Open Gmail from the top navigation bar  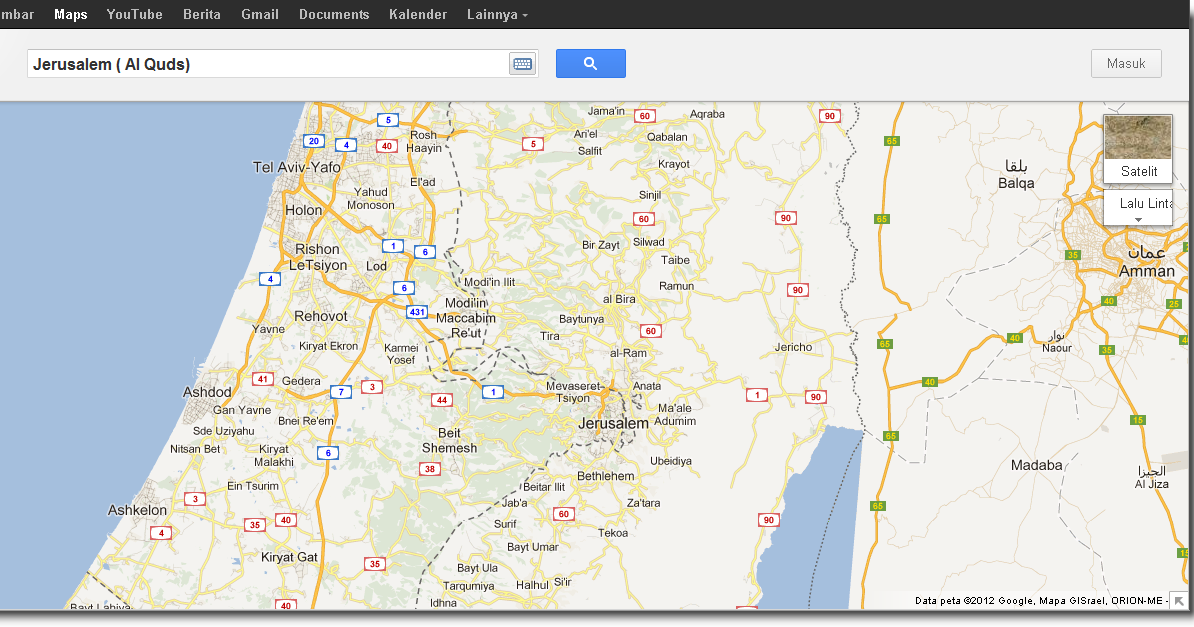260,14
